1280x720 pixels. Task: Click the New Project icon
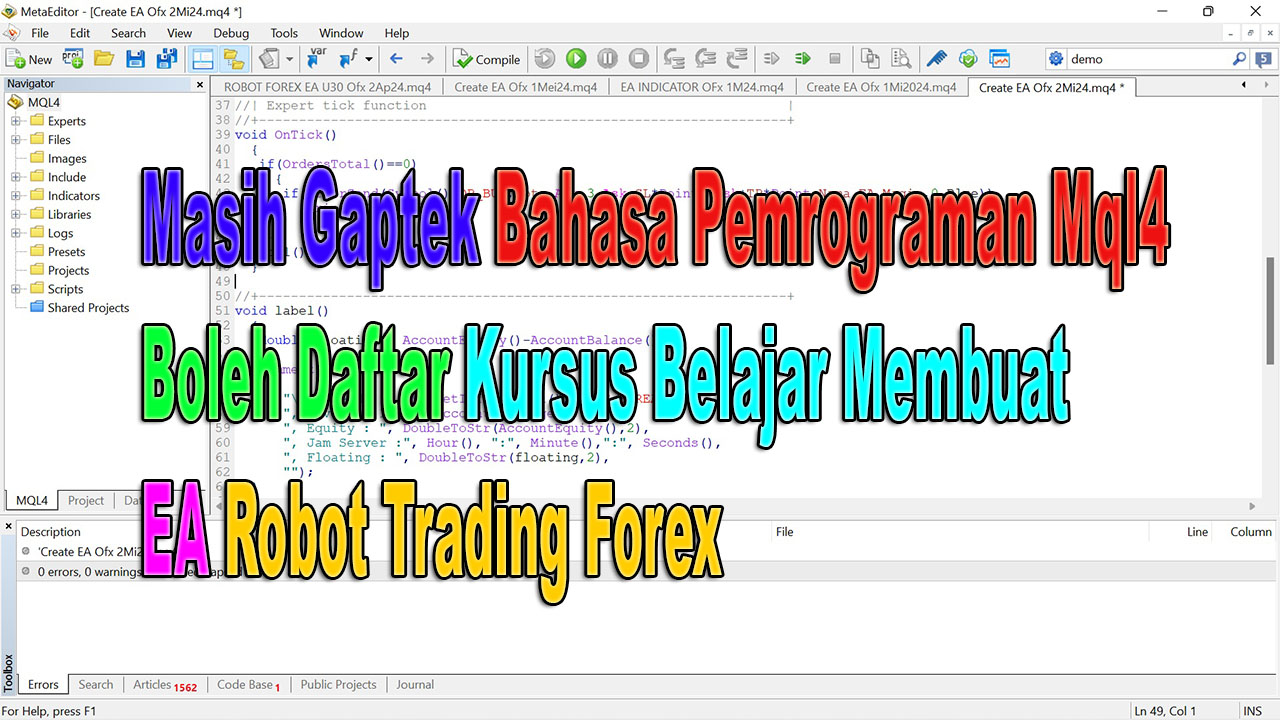click(x=72, y=59)
